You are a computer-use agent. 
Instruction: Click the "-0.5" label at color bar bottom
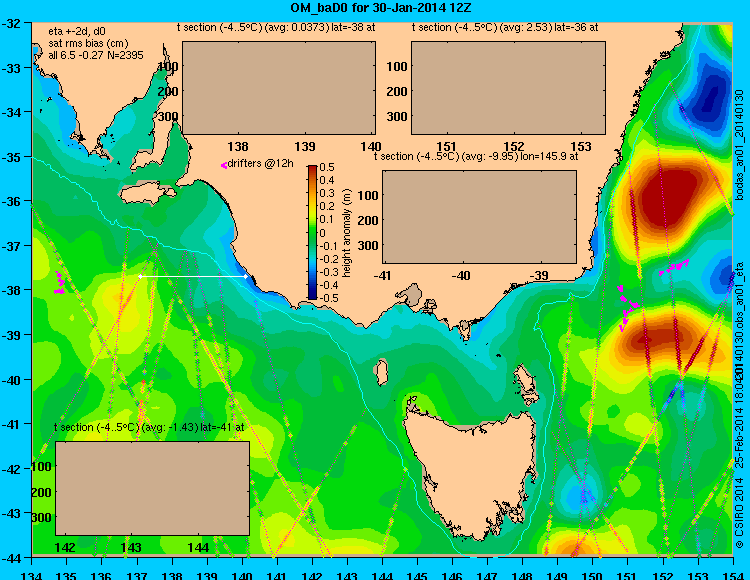tap(327, 298)
